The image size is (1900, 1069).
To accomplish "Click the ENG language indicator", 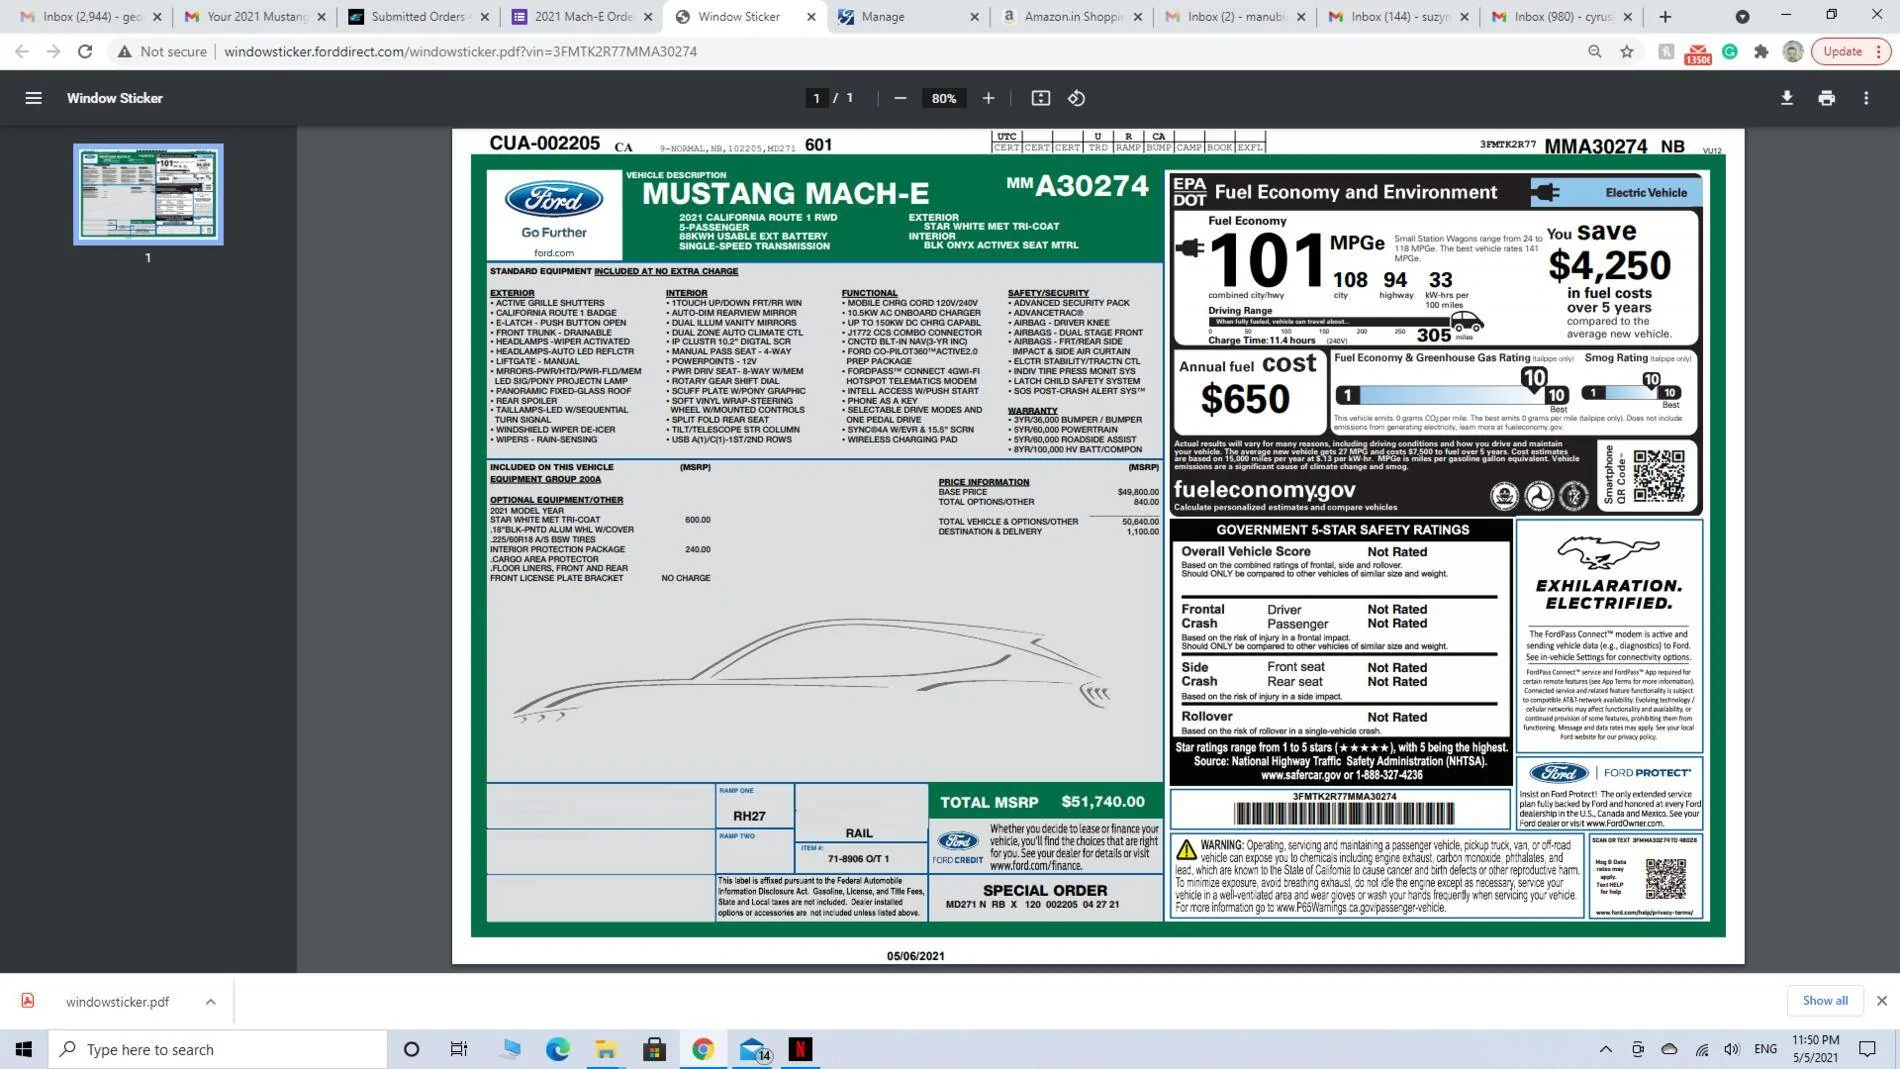I will click(x=1766, y=1049).
